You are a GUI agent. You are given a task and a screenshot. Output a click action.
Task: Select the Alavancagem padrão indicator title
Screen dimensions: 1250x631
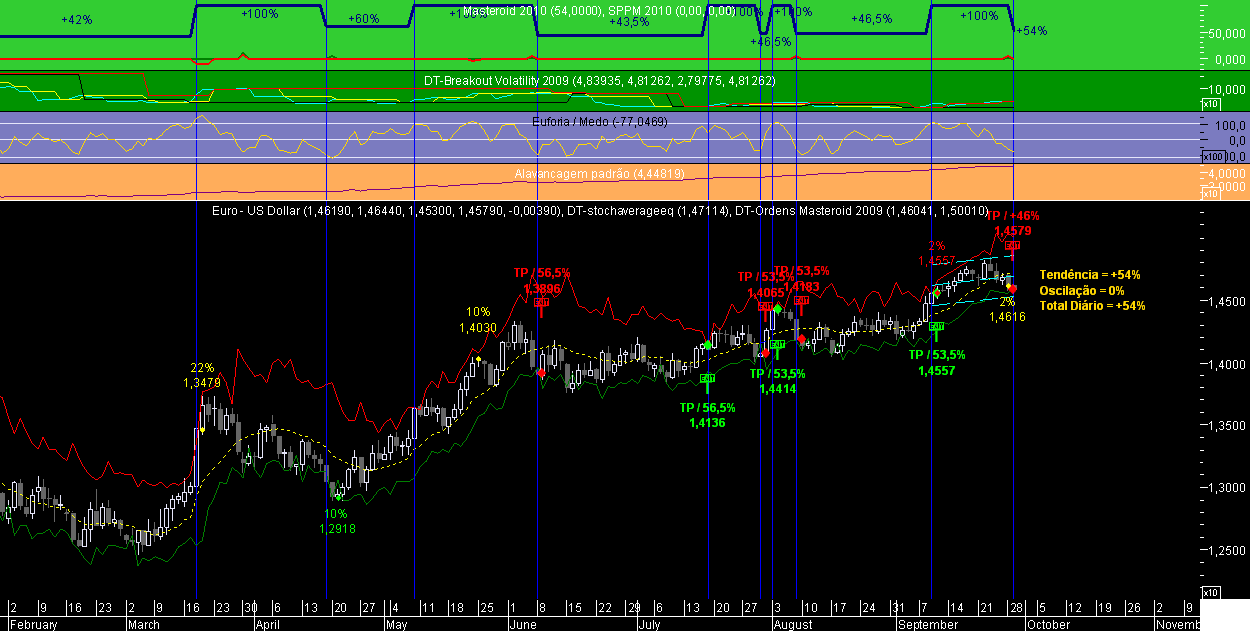click(x=599, y=173)
